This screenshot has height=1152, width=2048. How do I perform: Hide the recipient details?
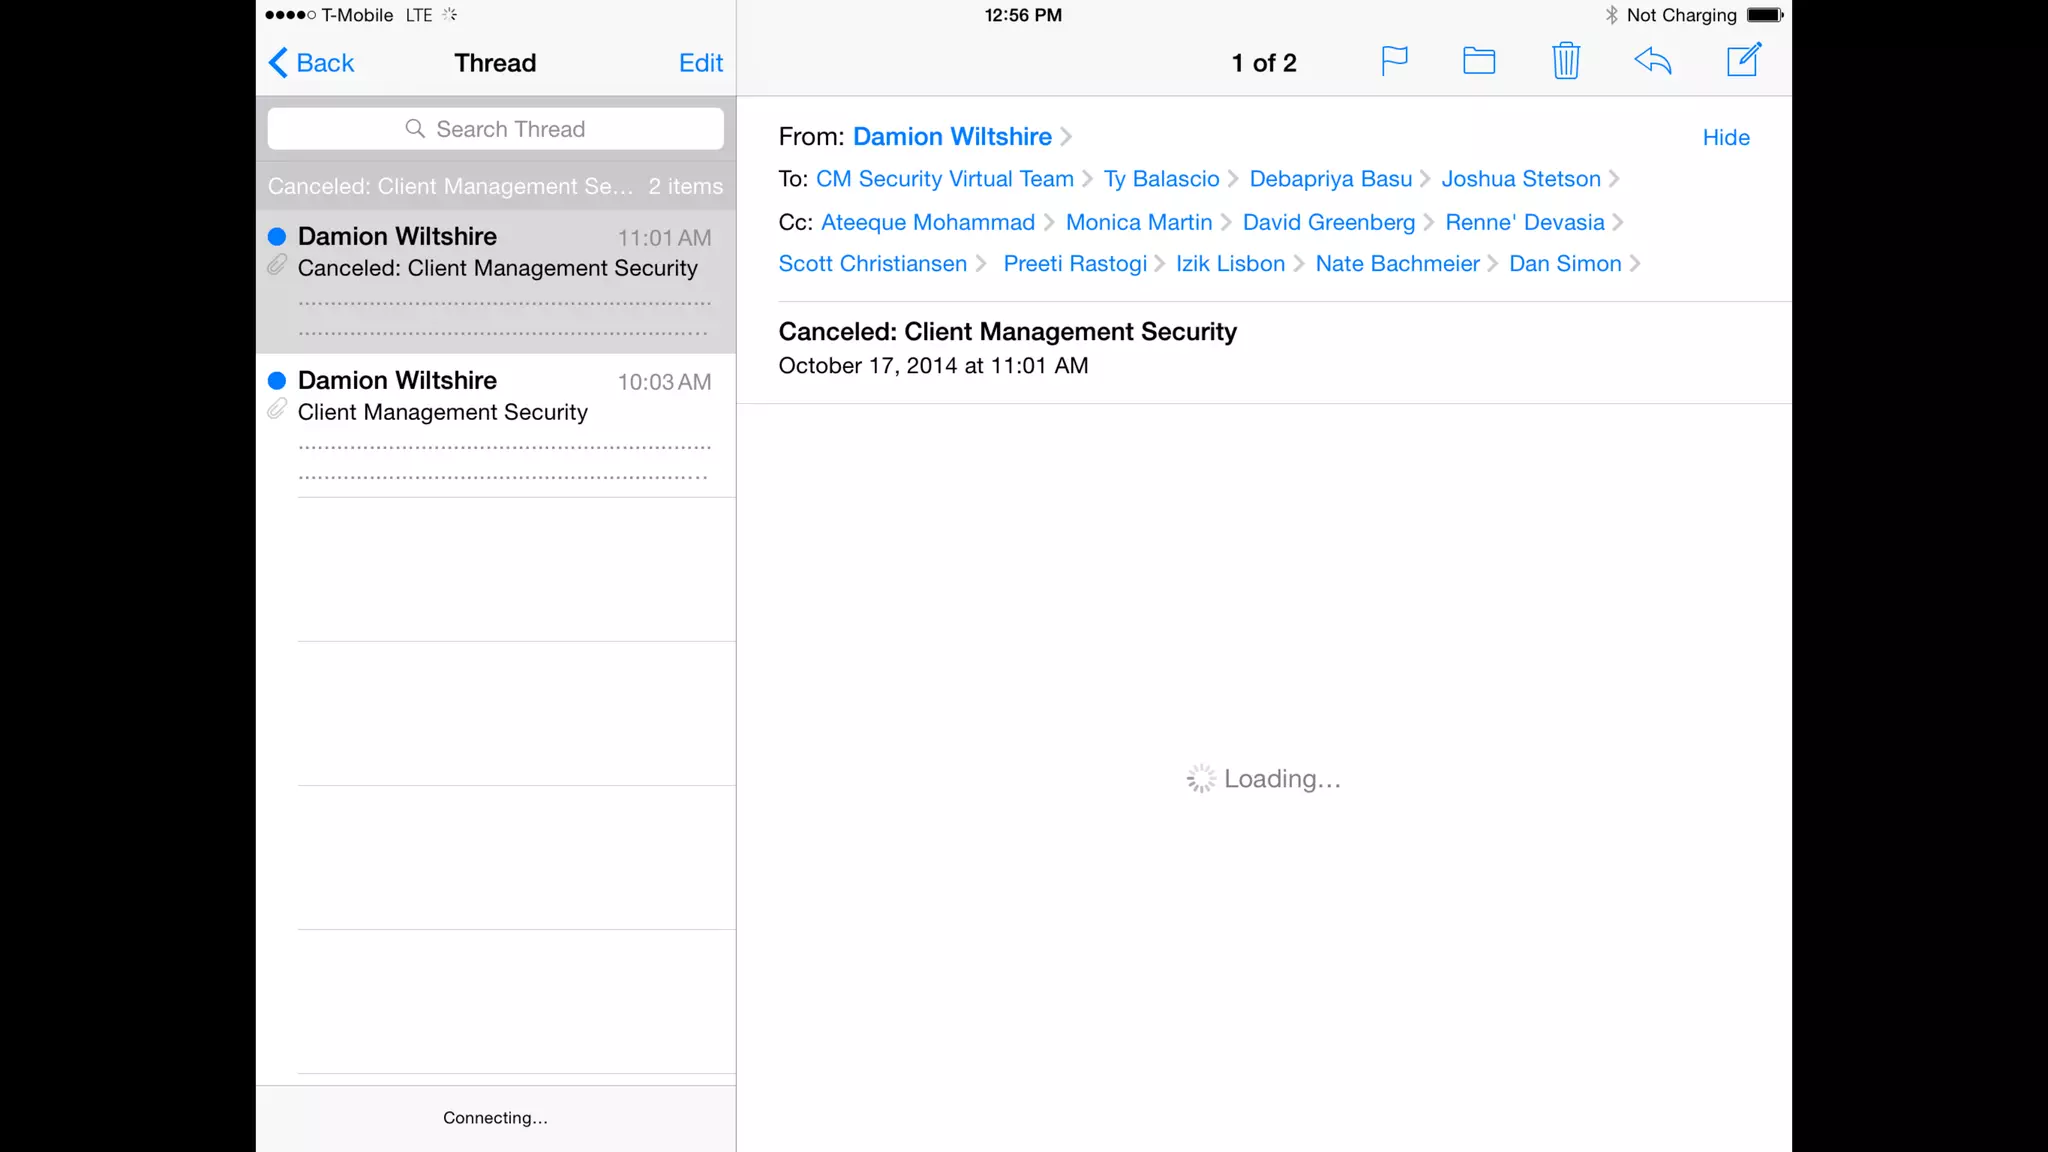coord(1726,138)
